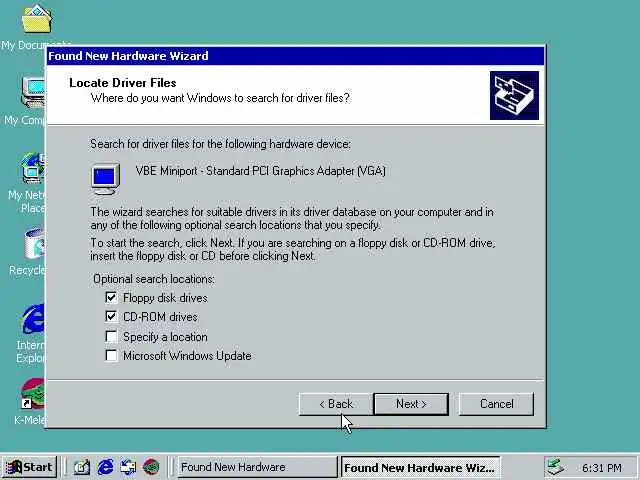
Task: Cancel the Found New Hardware Wizard
Action: tap(496, 404)
